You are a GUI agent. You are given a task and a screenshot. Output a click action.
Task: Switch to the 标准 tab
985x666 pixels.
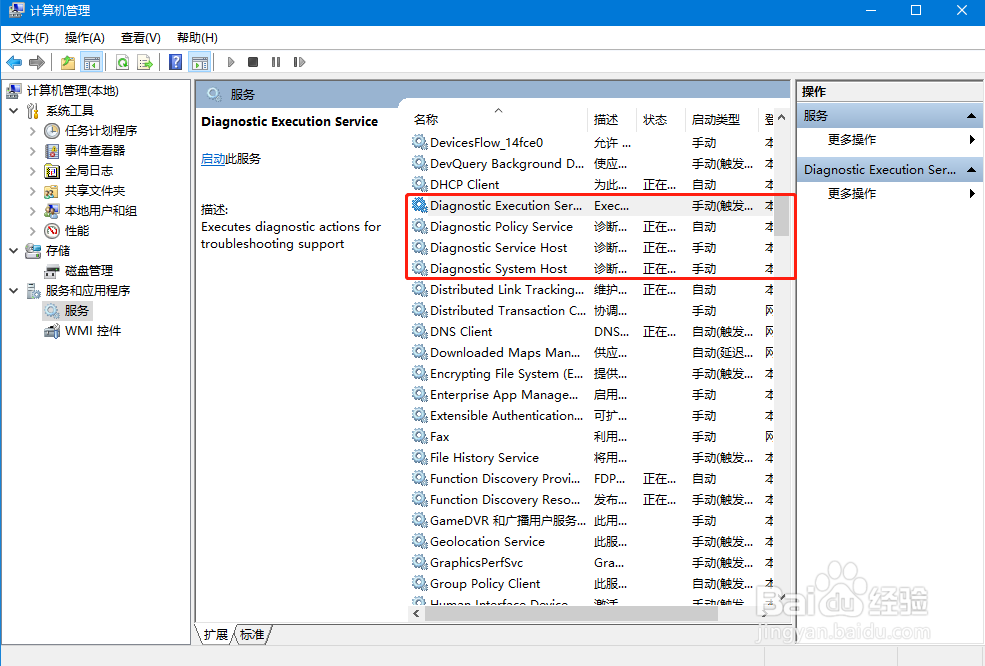tap(252, 635)
